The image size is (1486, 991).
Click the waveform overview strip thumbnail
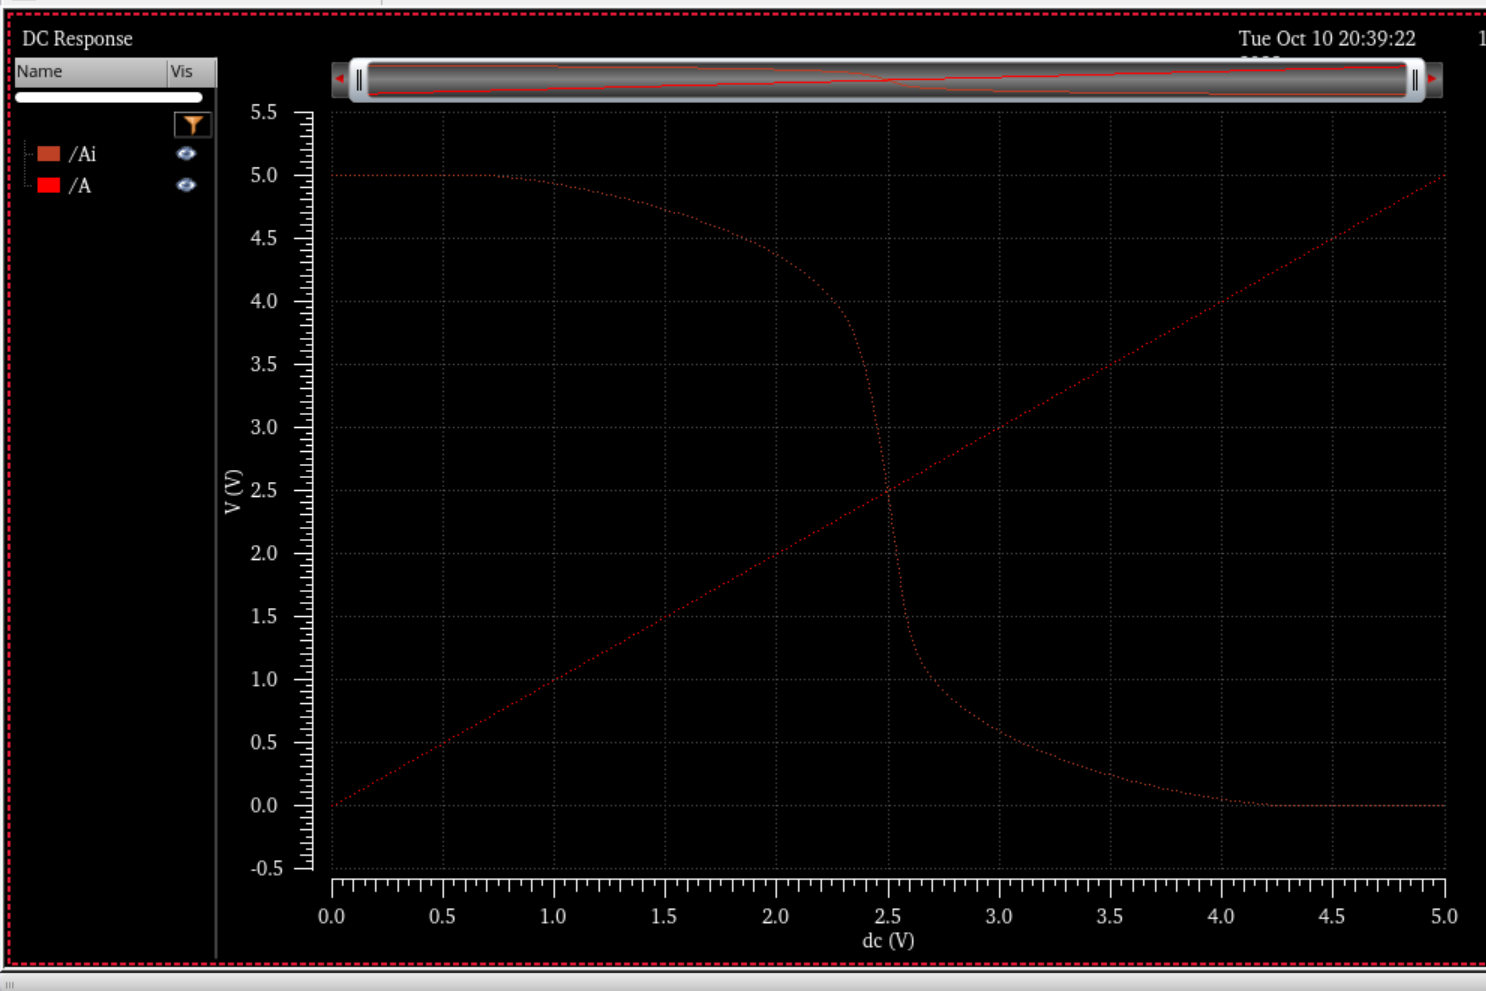[887, 80]
